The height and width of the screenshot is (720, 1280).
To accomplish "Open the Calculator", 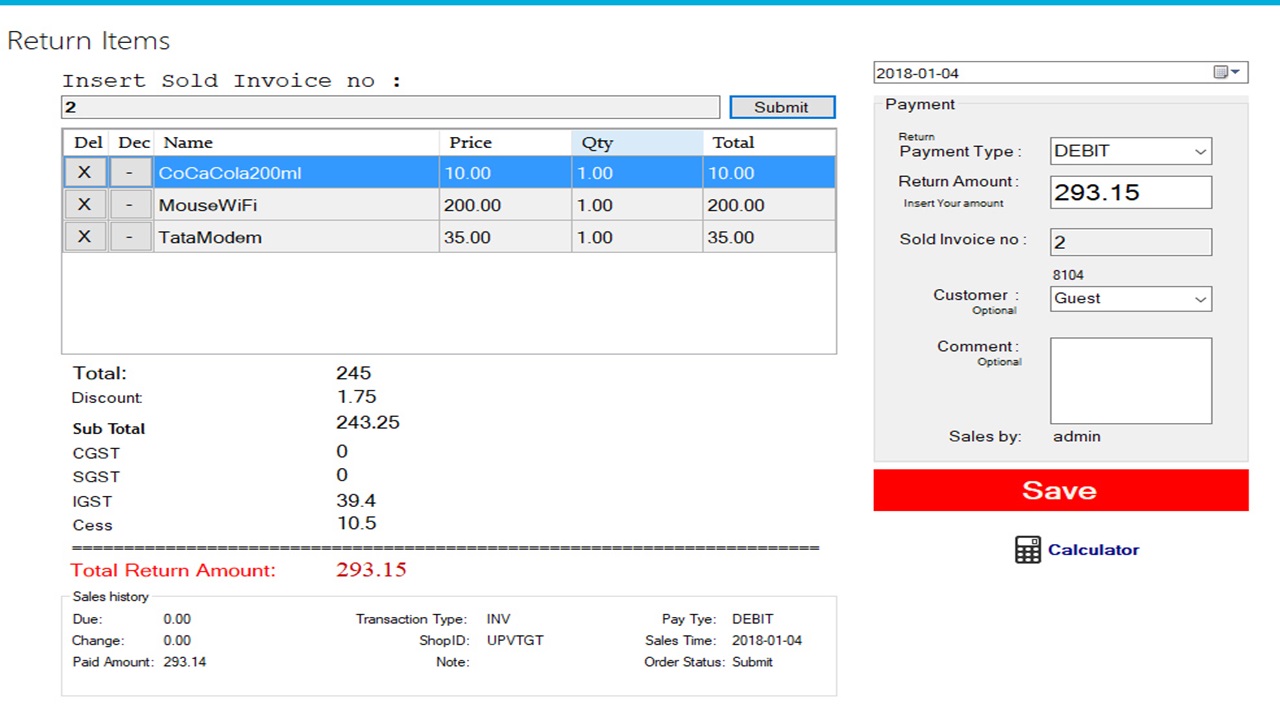I will 1076,549.
